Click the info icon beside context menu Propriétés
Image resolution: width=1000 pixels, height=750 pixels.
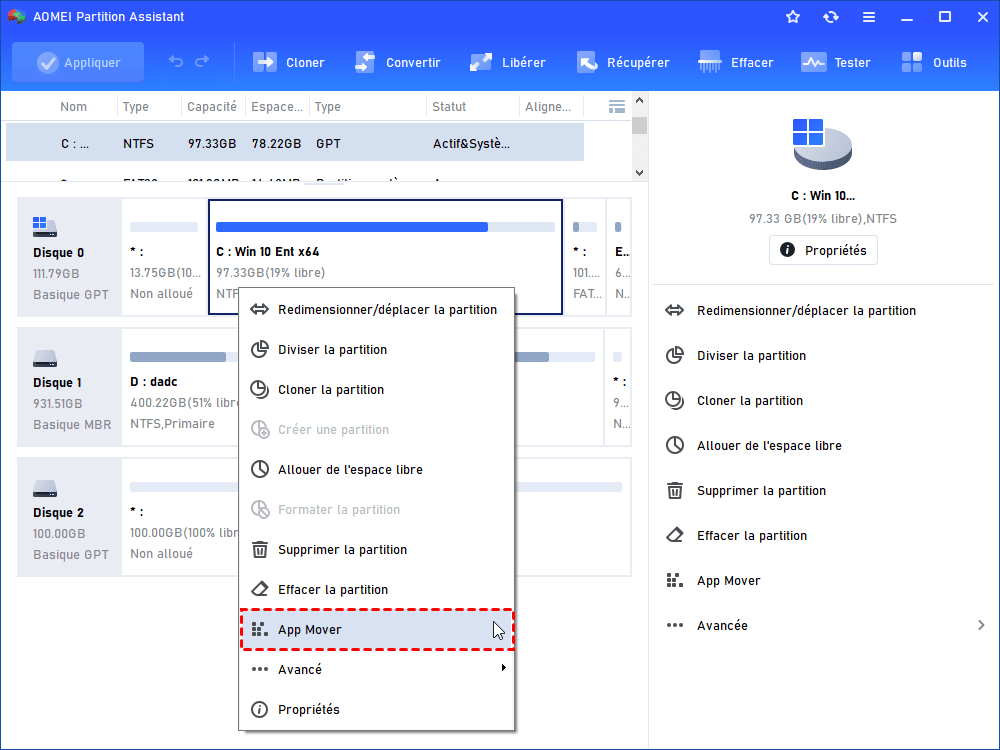coord(260,710)
